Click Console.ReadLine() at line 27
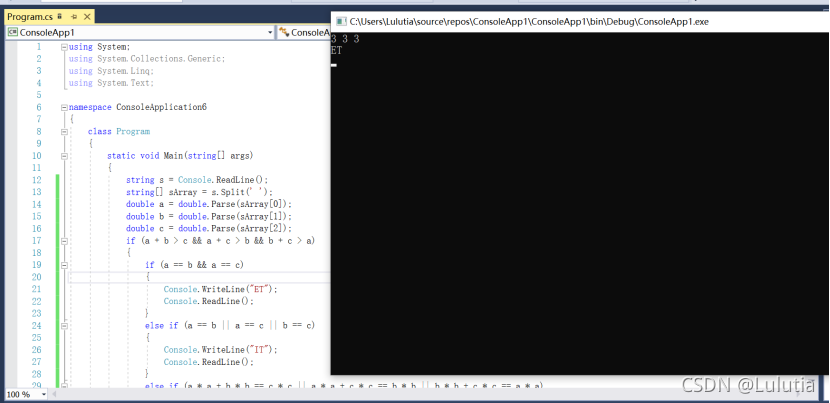Viewport: 830px width, 403px height. click(x=209, y=362)
